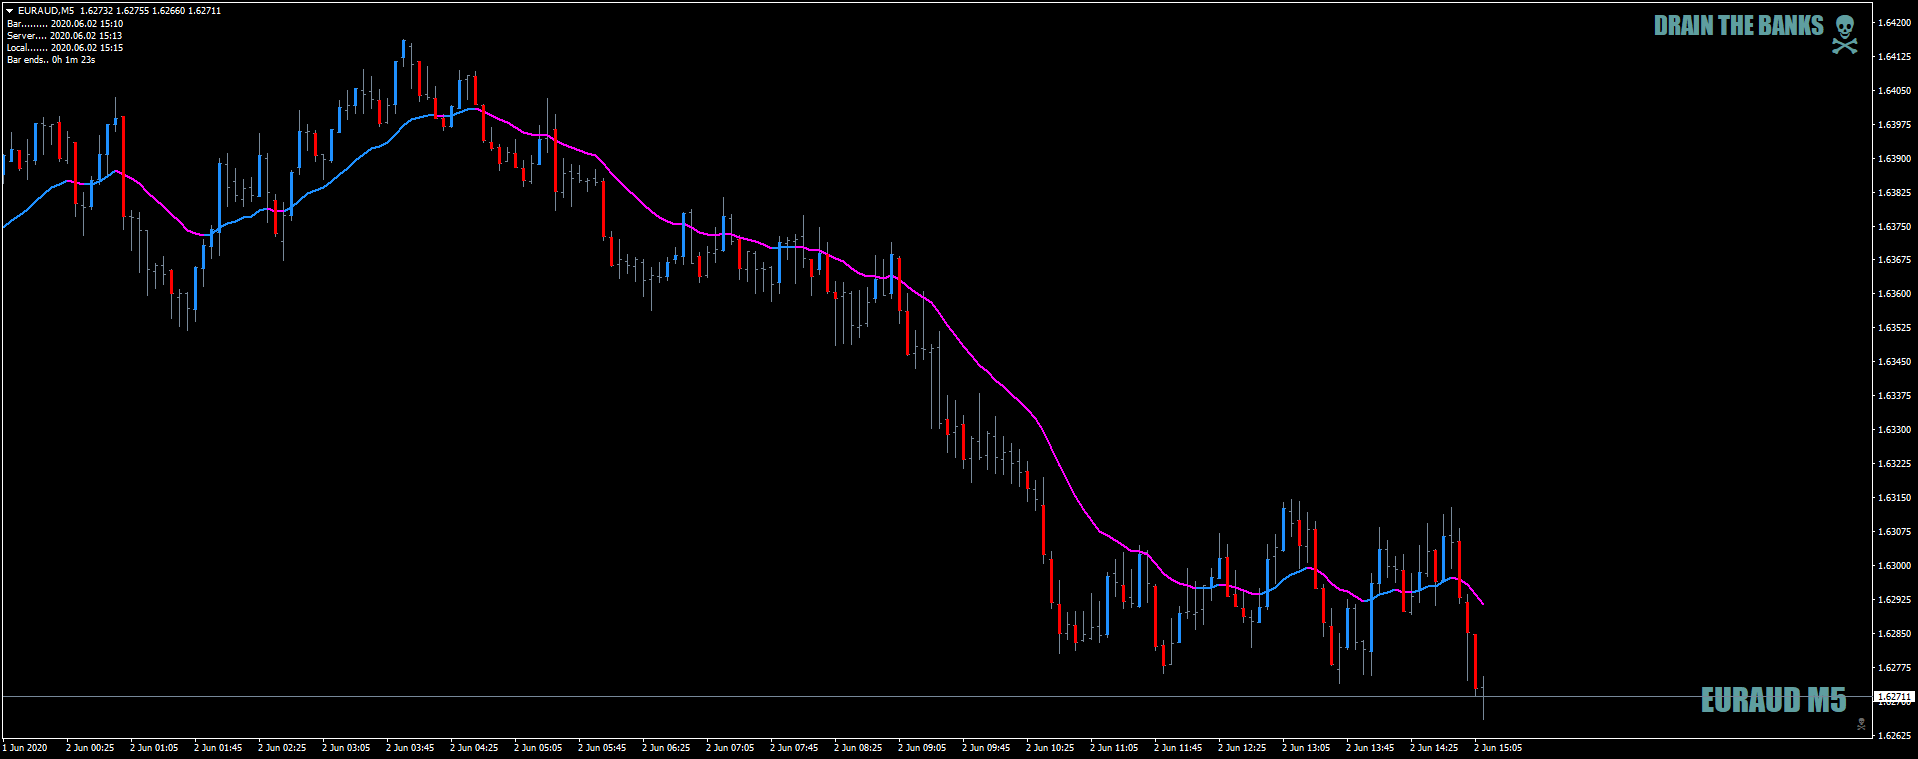Click the '2 Jun 02:25' time label
The image size is (1918, 759).
click(282, 747)
